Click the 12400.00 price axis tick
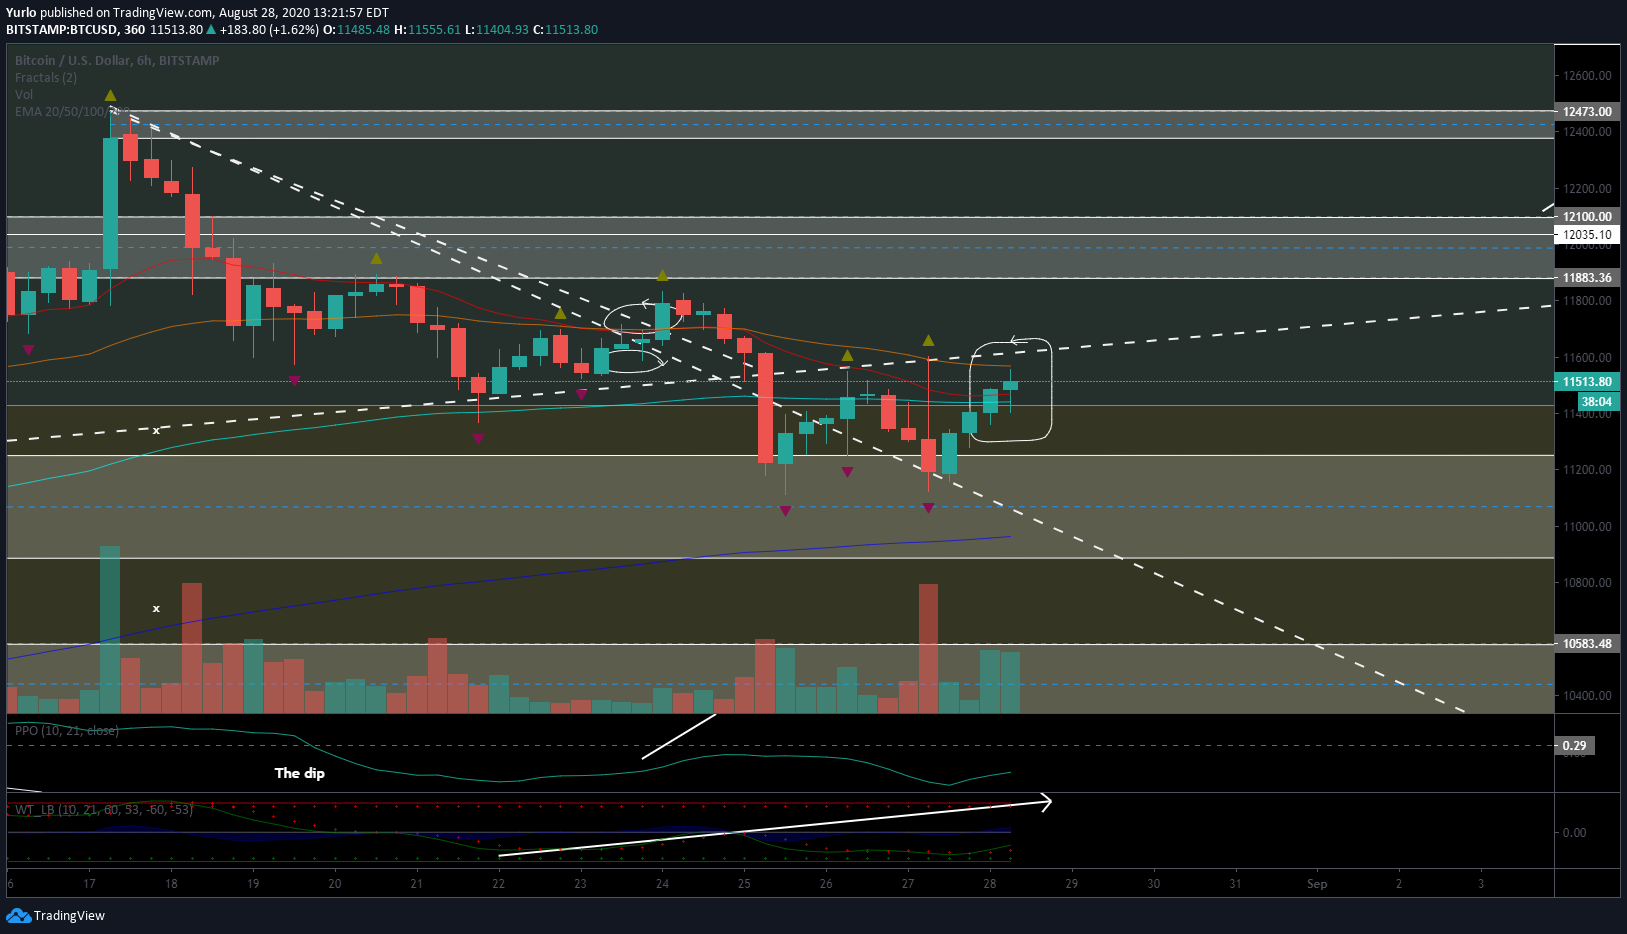Screen dimensions: 1627x934 pyautogui.click(x=1588, y=132)
